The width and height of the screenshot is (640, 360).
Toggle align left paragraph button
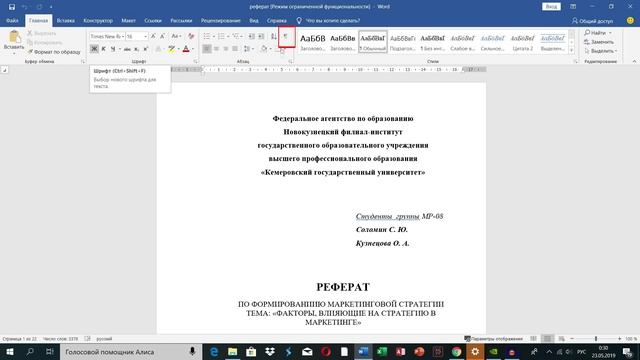coord(207,49)
